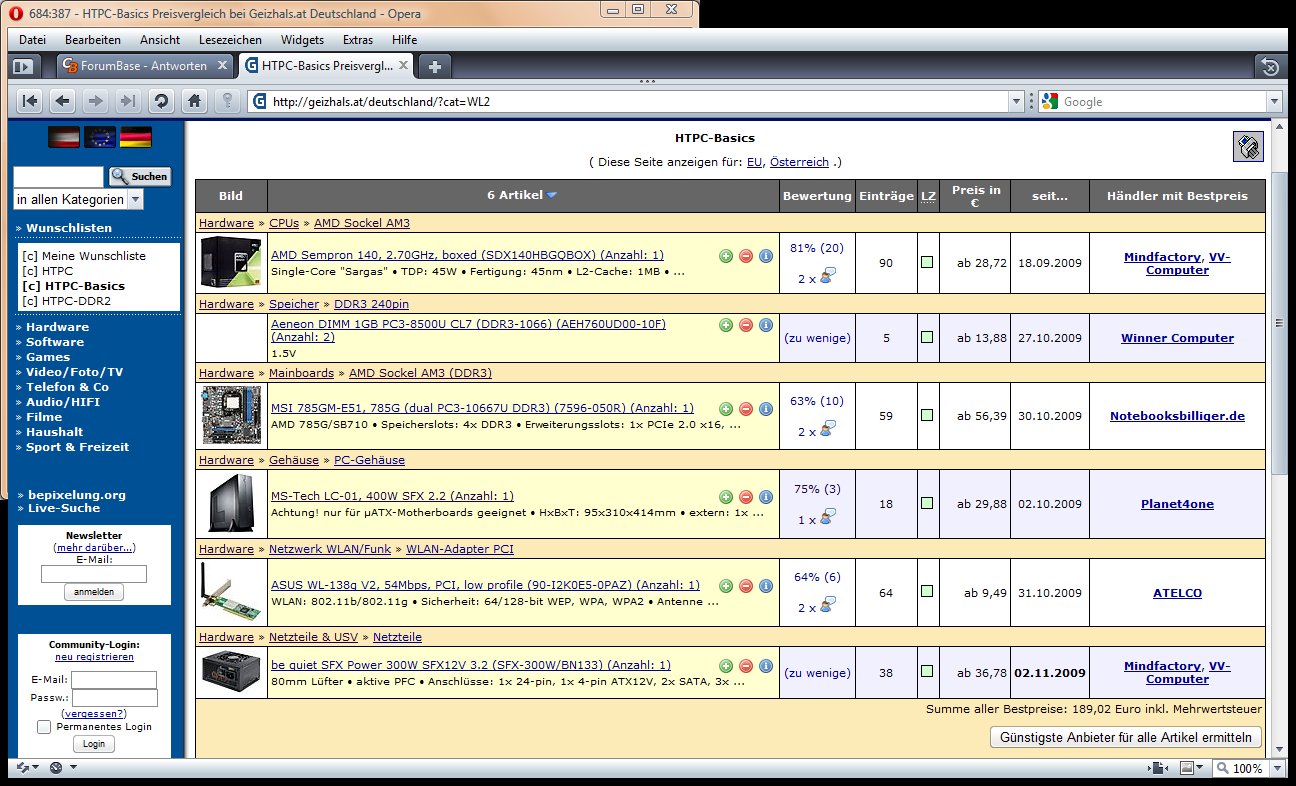
Task: Click 'Günstigste Anbieter für alle Artikel ermitteln' button
Action: [x=1126, y=737]
